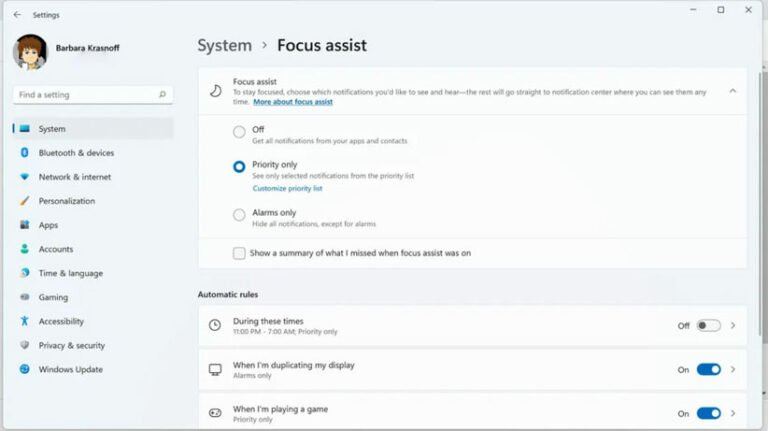
Task: Expand the During these times chevron
Action: pyautogui.click(x=733, y=325)
